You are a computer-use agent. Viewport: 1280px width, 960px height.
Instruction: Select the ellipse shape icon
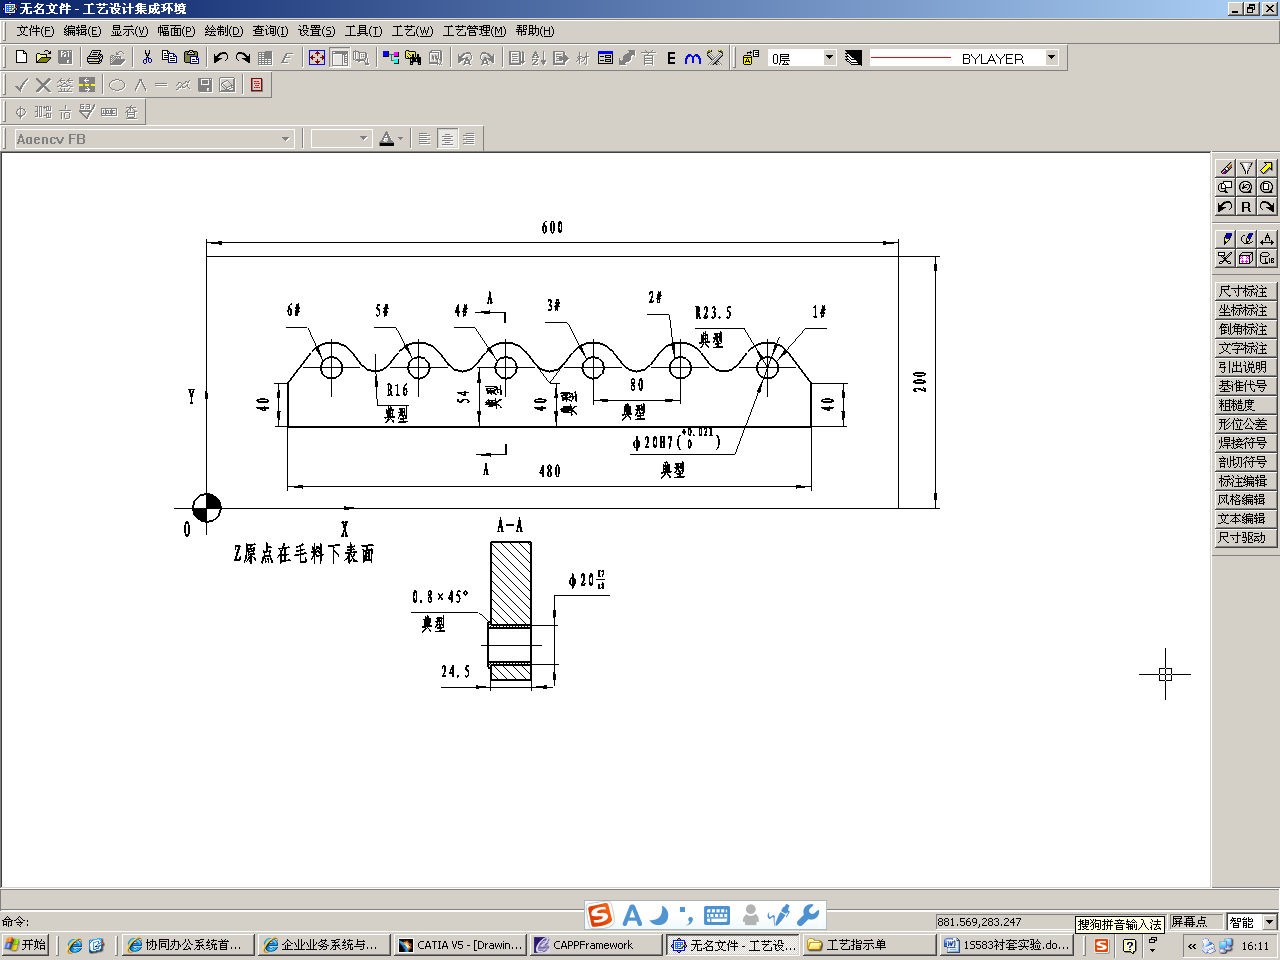tap(117, 85)
